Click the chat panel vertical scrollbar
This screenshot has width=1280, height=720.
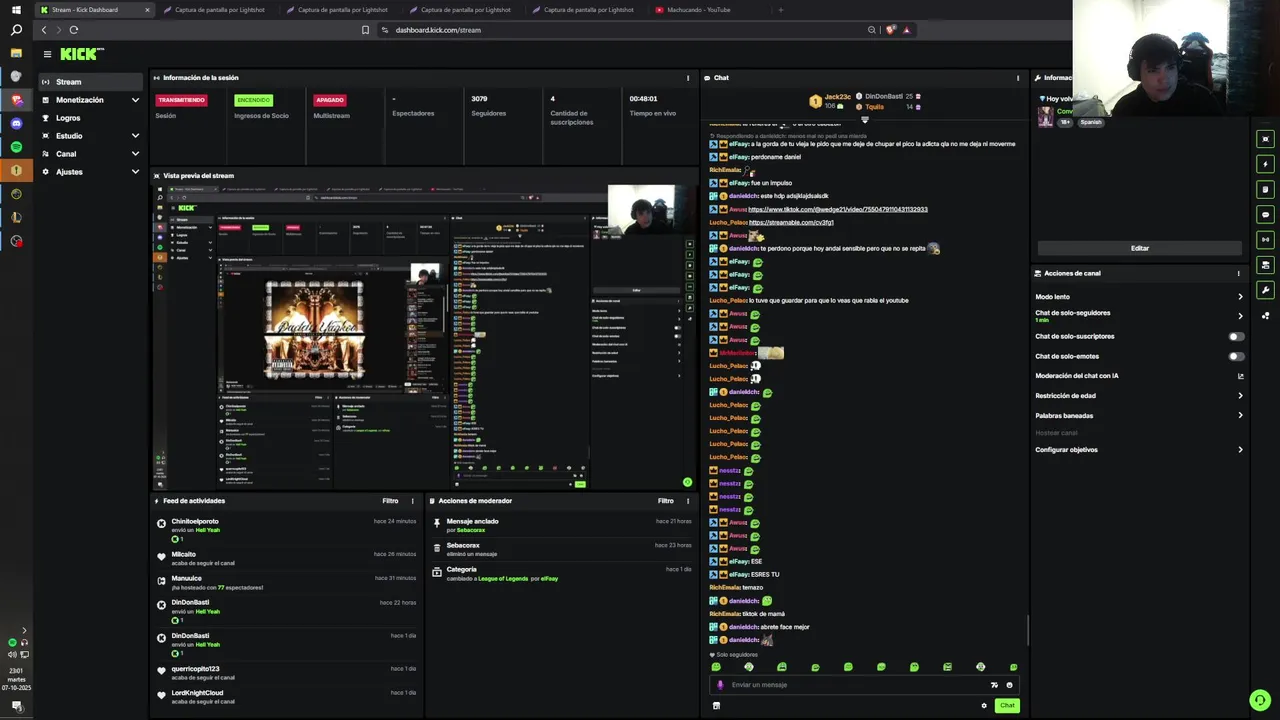pos(1027,630)
